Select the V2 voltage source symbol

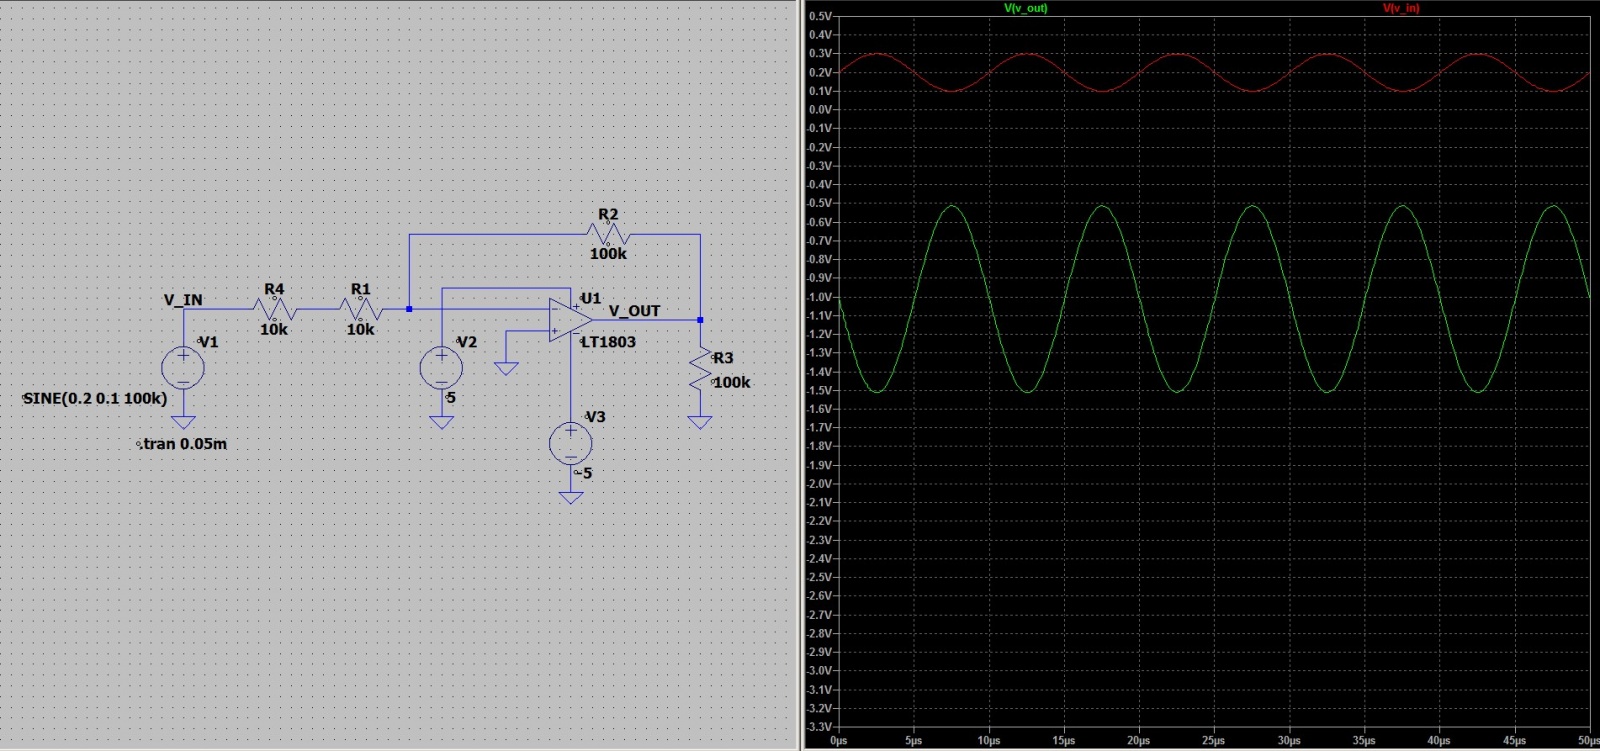[441, 367]
